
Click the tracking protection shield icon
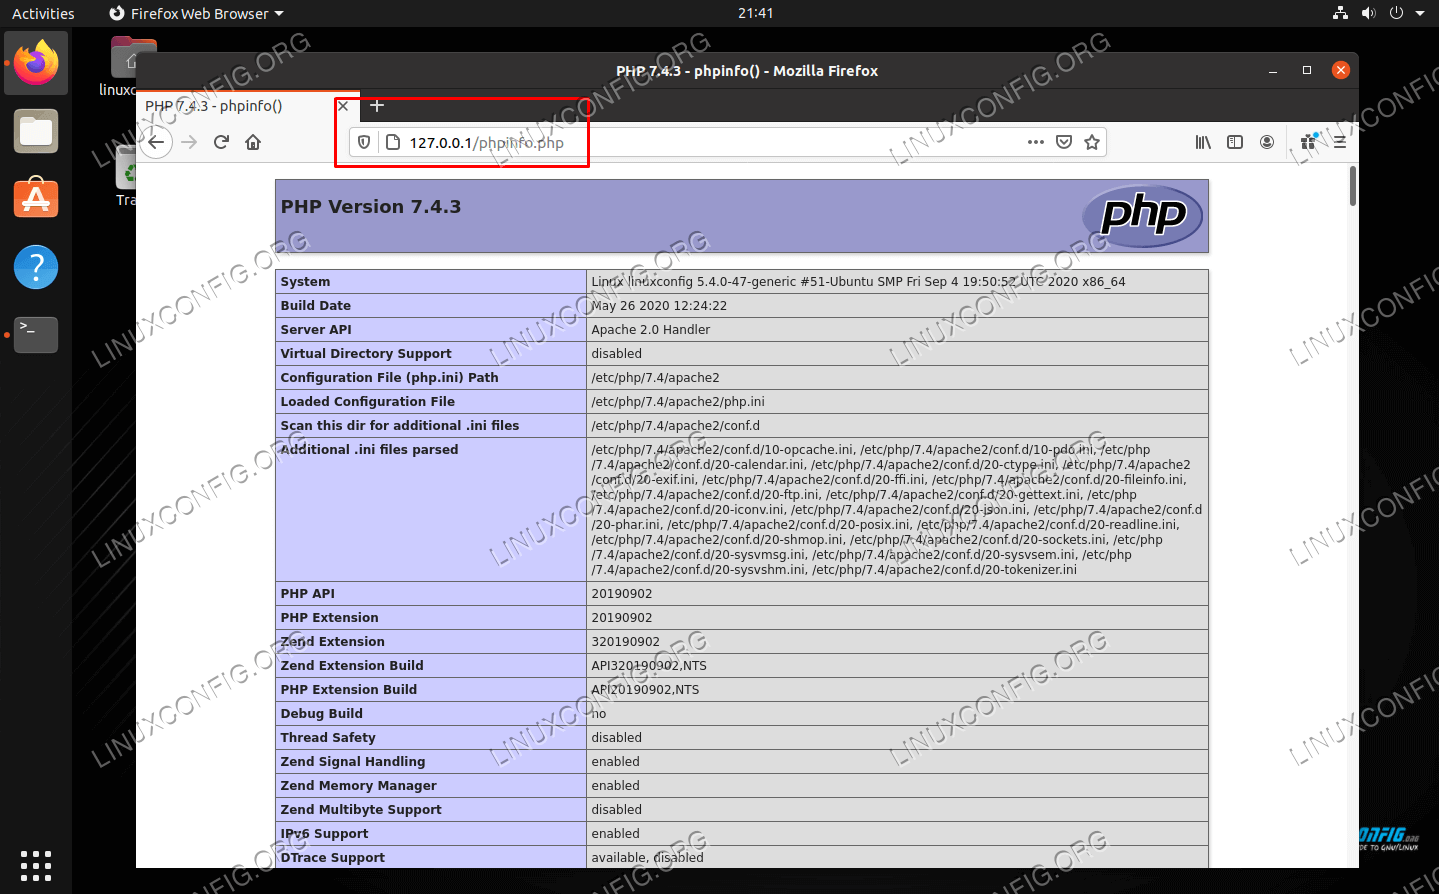click(364, 142)
